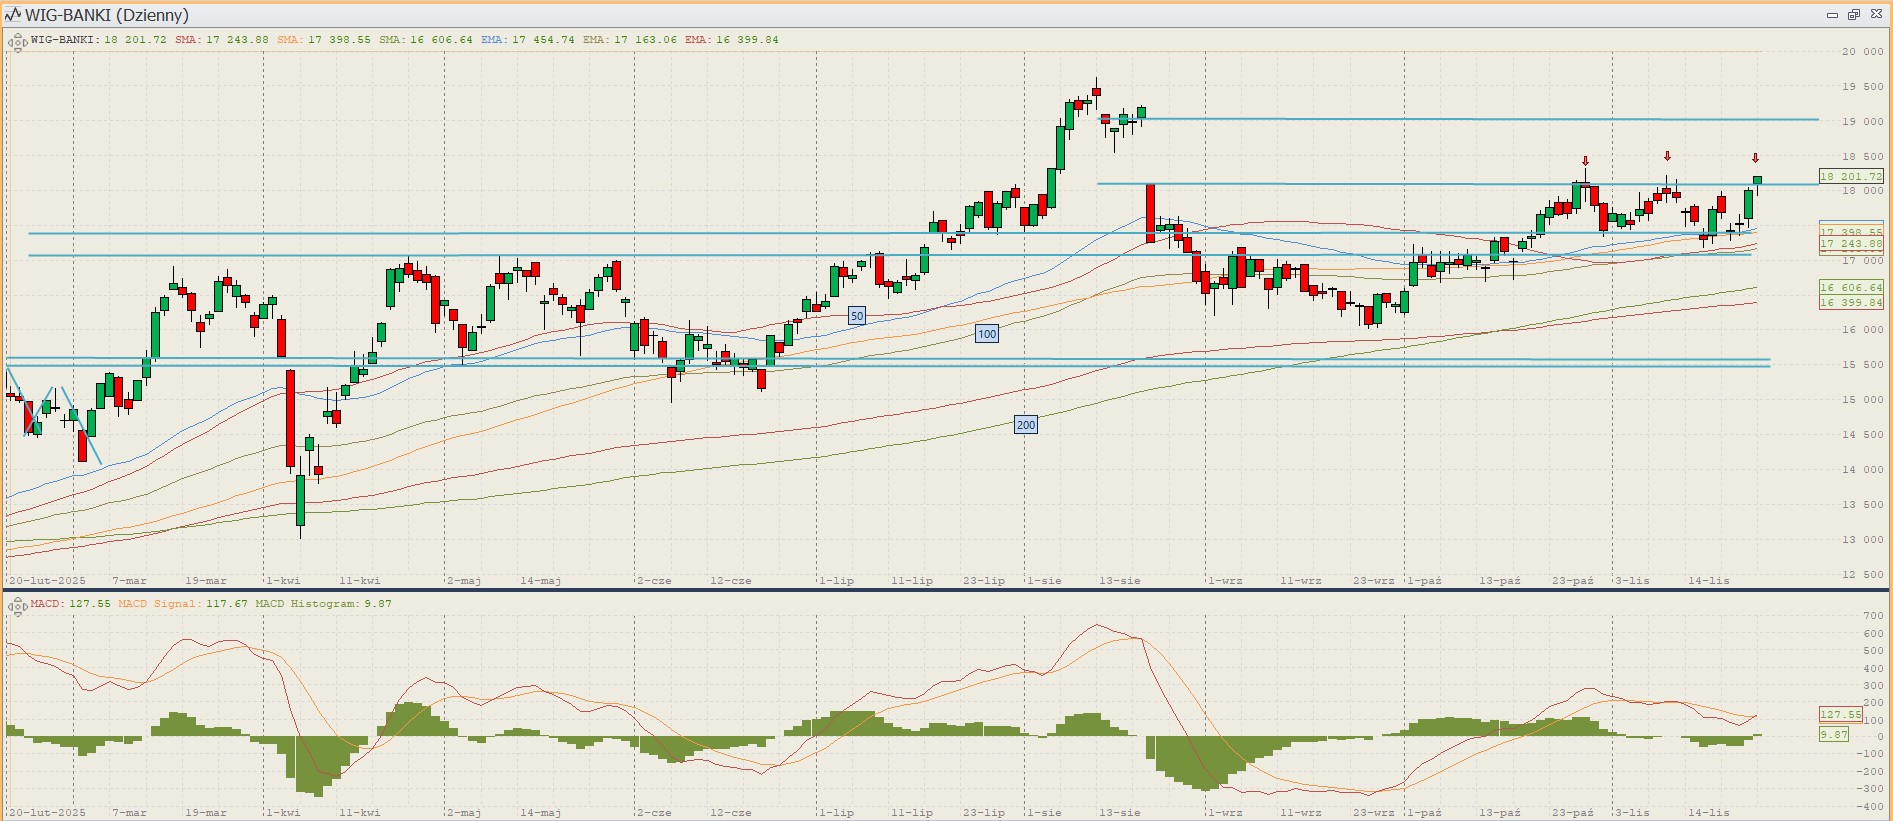Click the MACD pane pan arrows control
The image size is (1893, 821).
17,606
